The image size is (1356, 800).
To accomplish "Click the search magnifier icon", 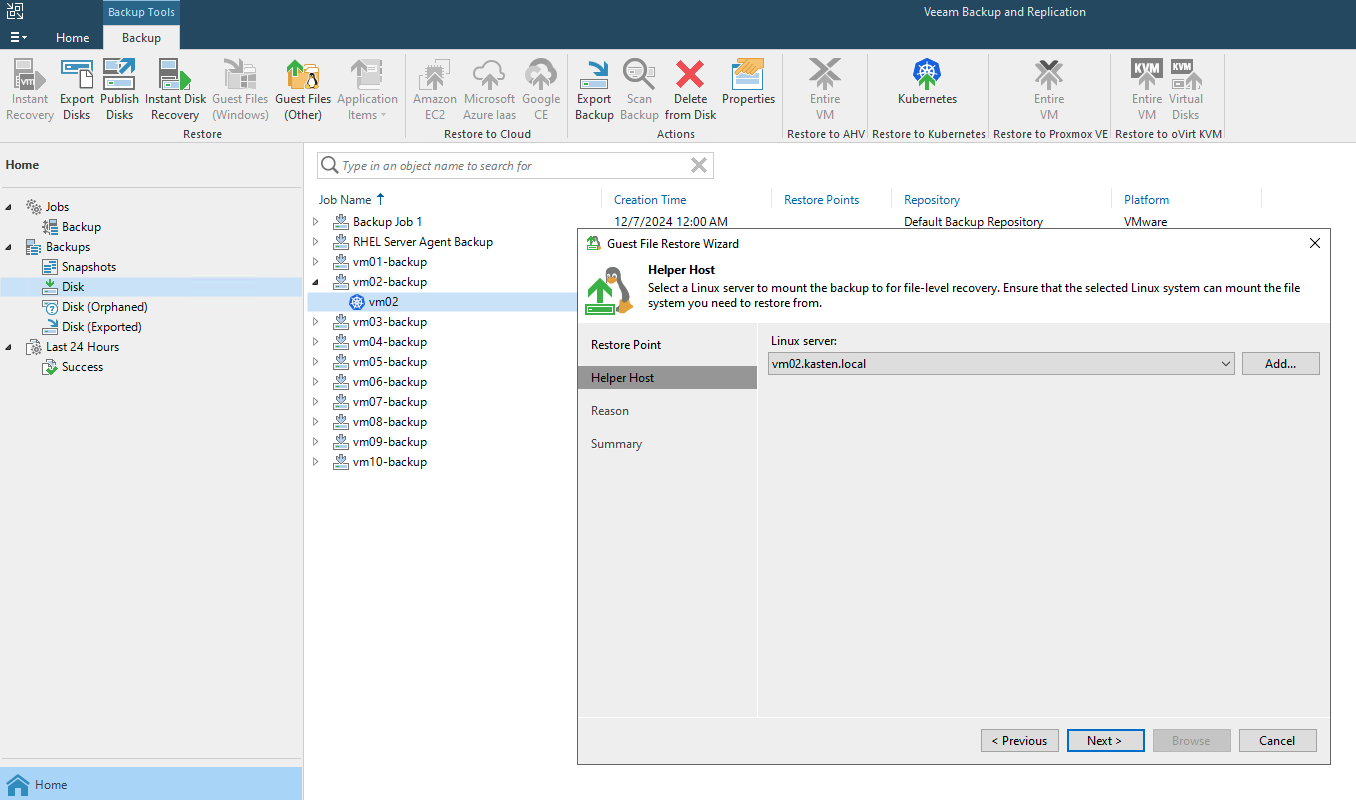I will click(x=330, y=165).
